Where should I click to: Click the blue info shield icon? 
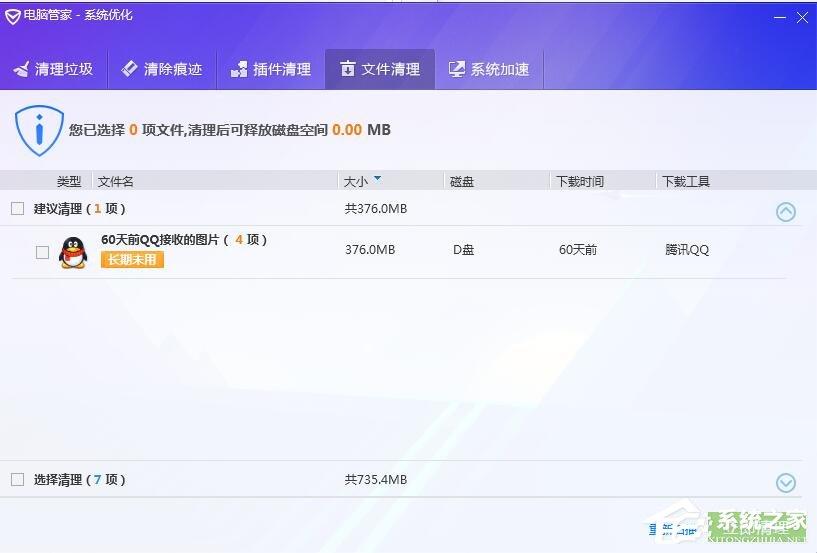(39, 130)
